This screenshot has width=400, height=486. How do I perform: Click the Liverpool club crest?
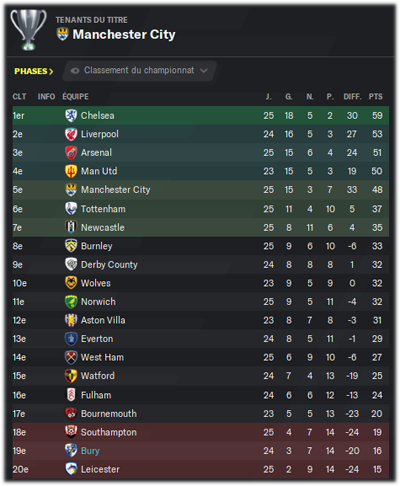point(71,134)
